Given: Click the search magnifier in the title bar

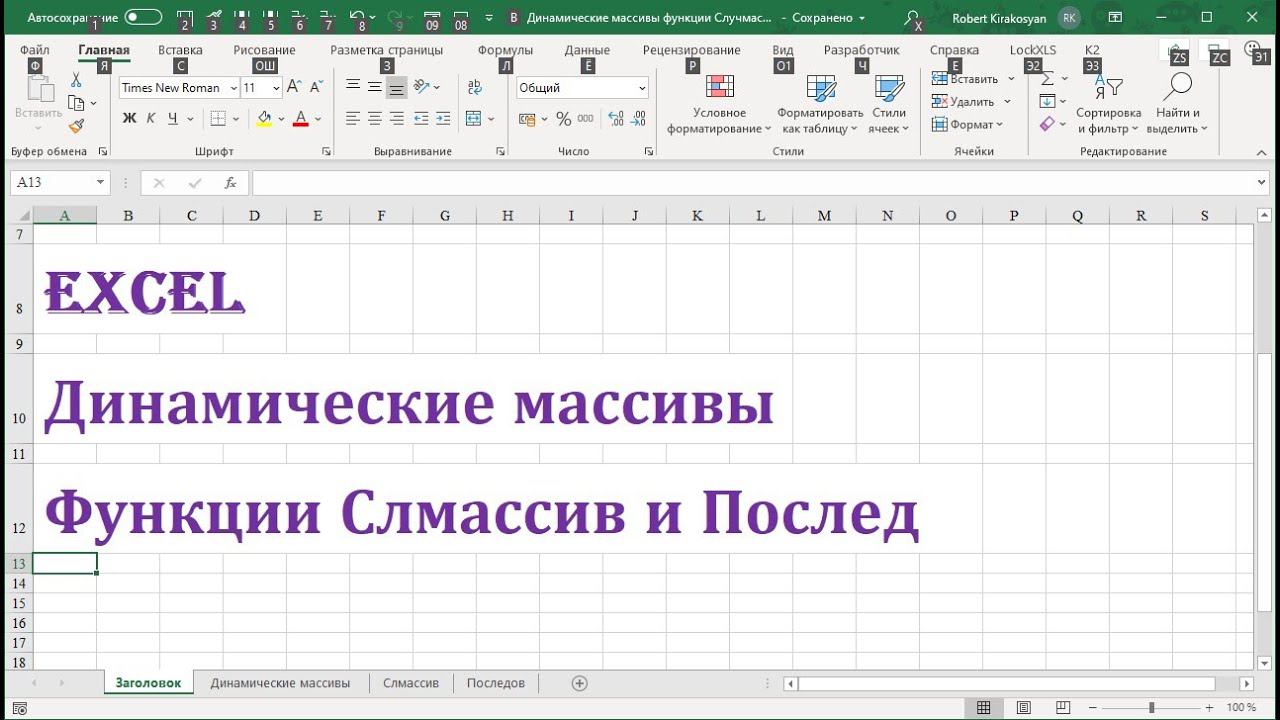Looking at the screenshot, I should coord(911,17).
